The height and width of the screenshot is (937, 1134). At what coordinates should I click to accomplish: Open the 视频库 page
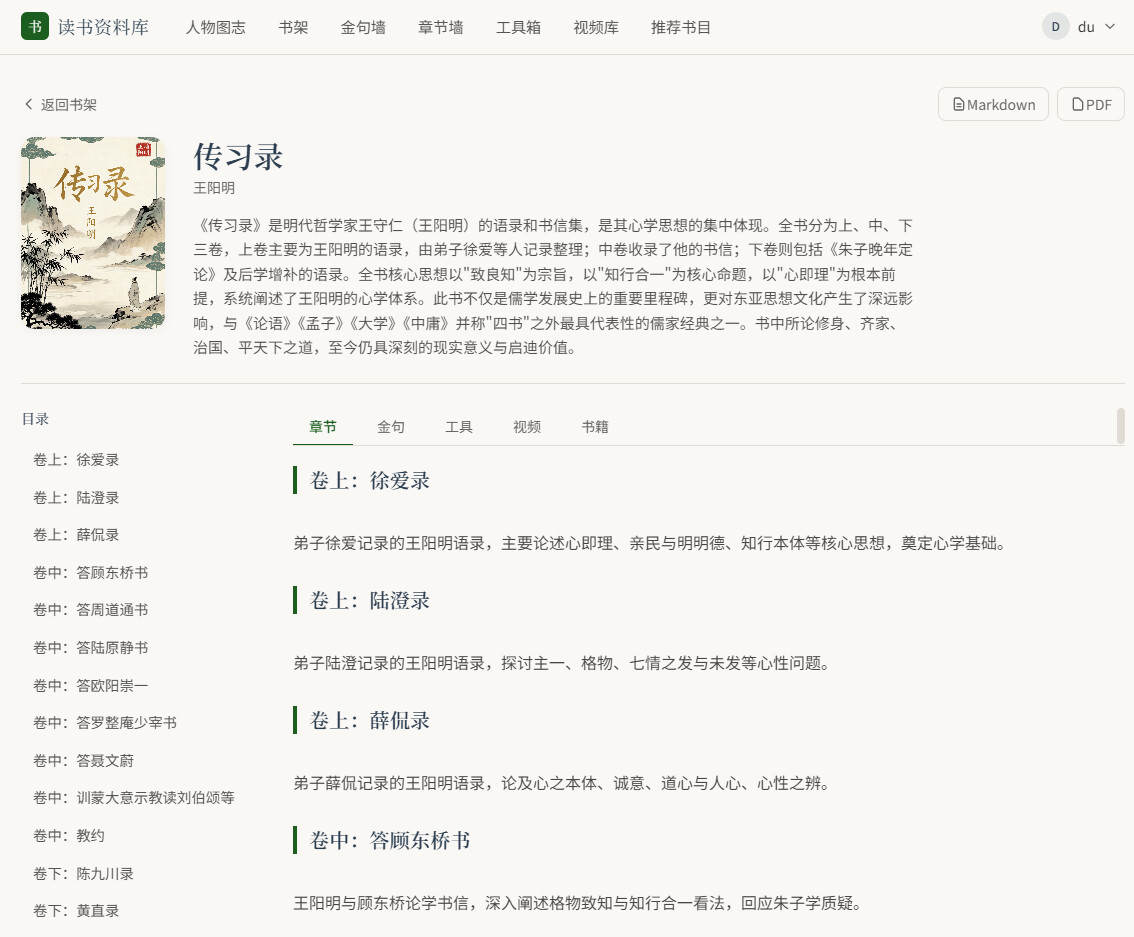pos(596,27)
